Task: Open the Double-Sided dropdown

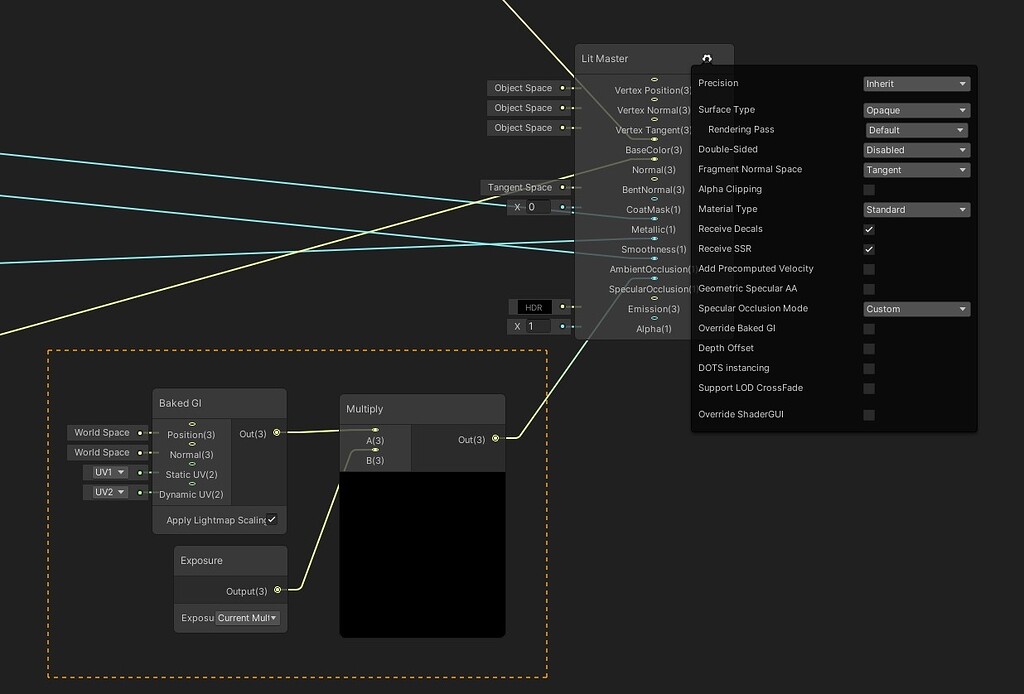Action: pos(915,150)
